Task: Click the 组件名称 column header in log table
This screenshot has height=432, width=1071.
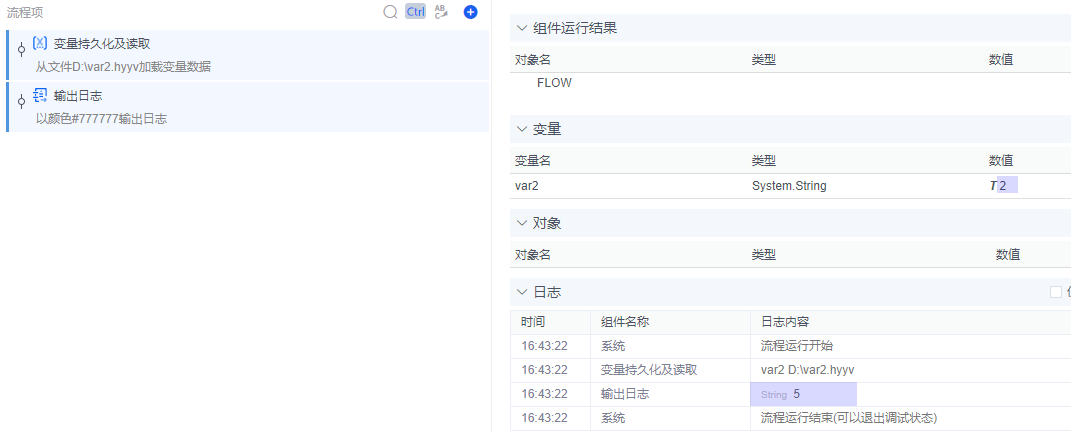Action: 624,322
